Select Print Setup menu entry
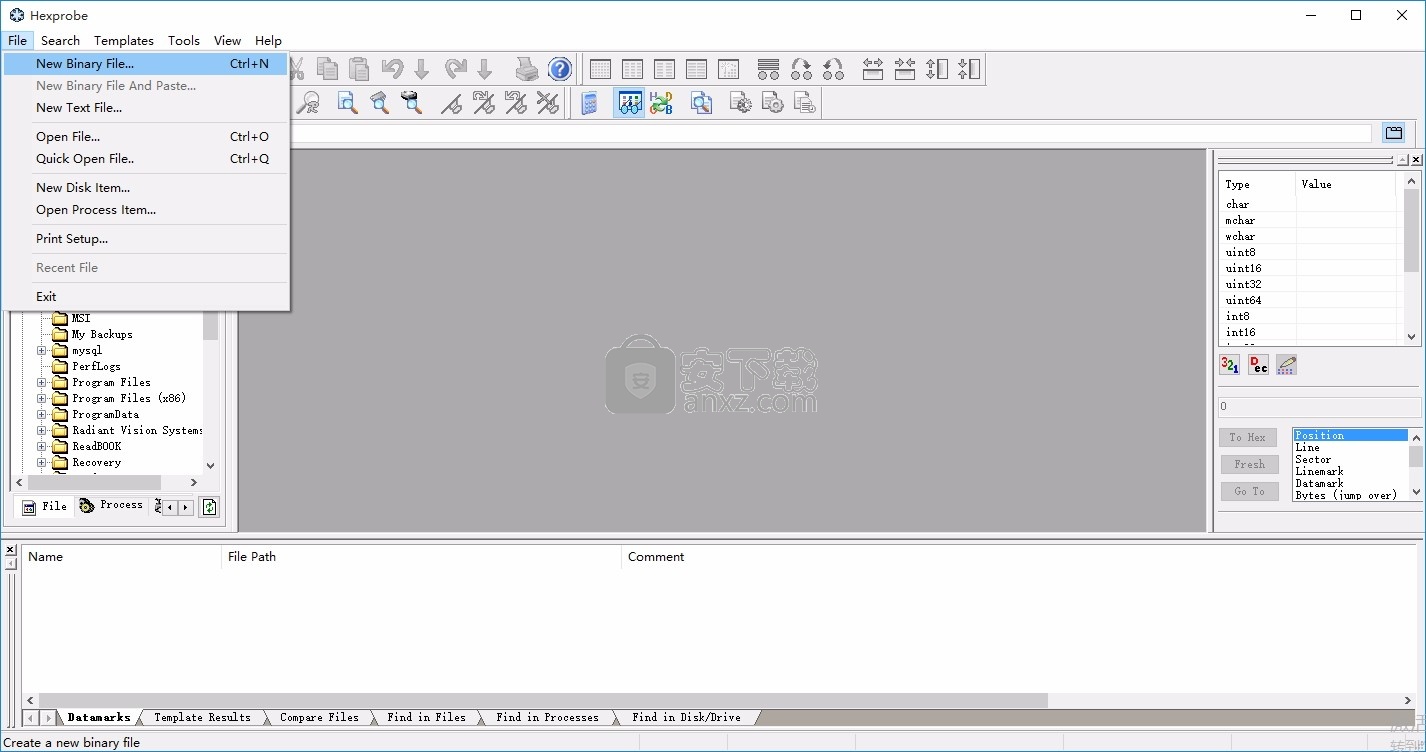 [146, 239]
